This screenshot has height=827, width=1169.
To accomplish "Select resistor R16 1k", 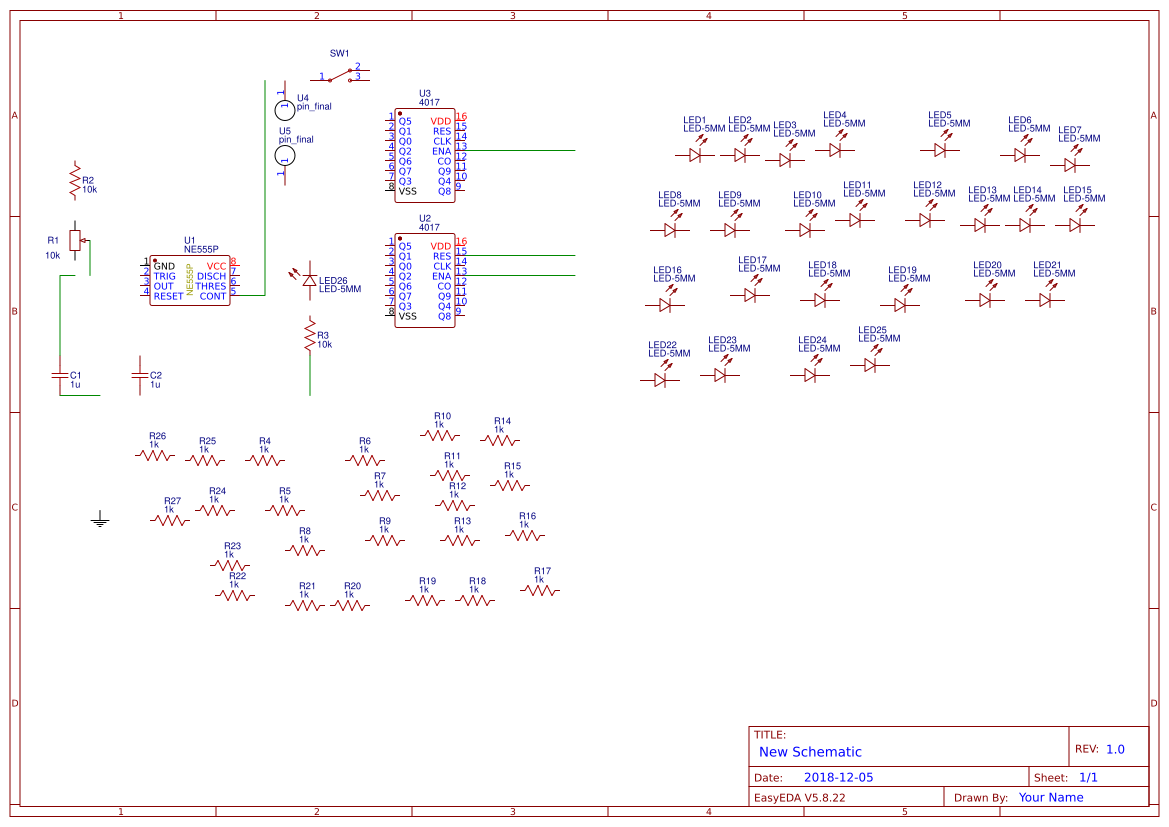I will tap(525, 535).
